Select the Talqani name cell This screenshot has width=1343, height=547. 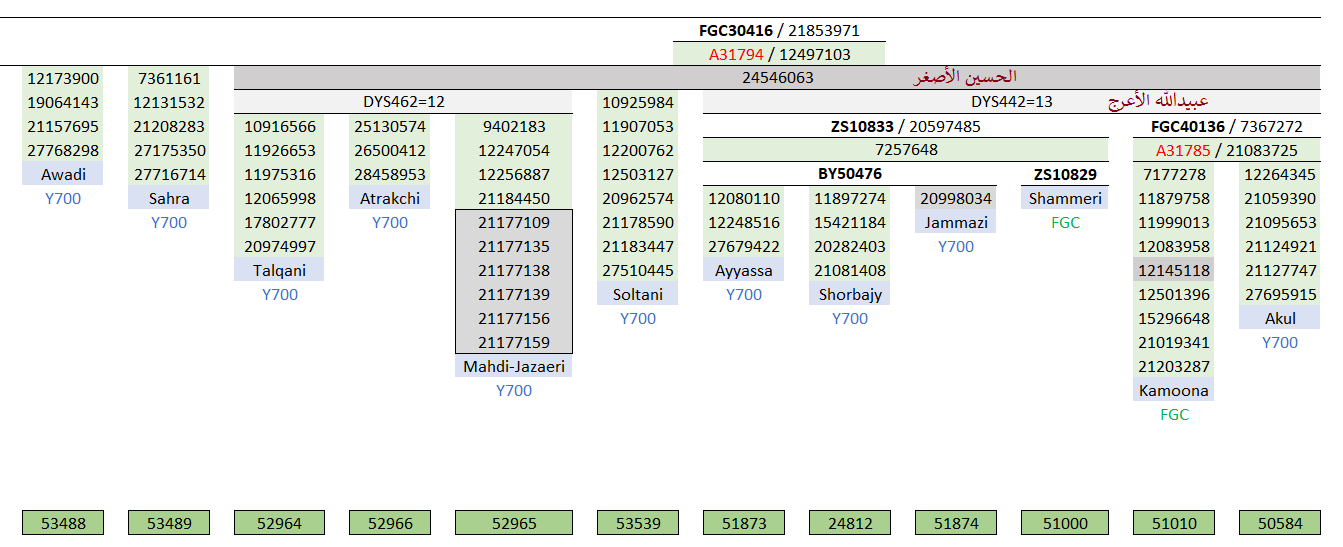tap(279, 271)
